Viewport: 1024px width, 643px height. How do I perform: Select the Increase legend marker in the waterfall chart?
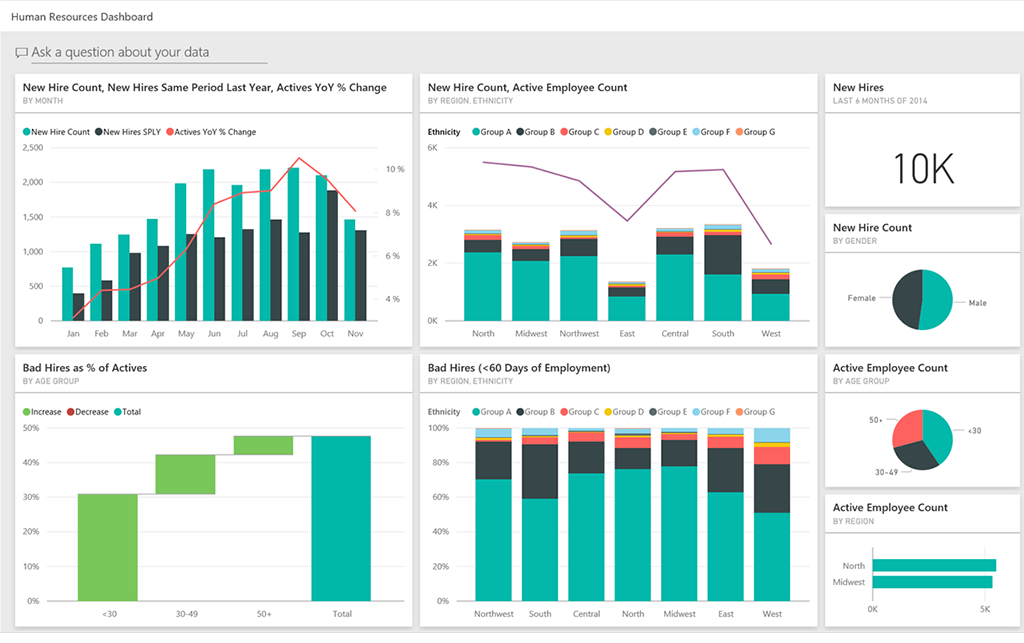pyautogui.click(x=26, y=412)
